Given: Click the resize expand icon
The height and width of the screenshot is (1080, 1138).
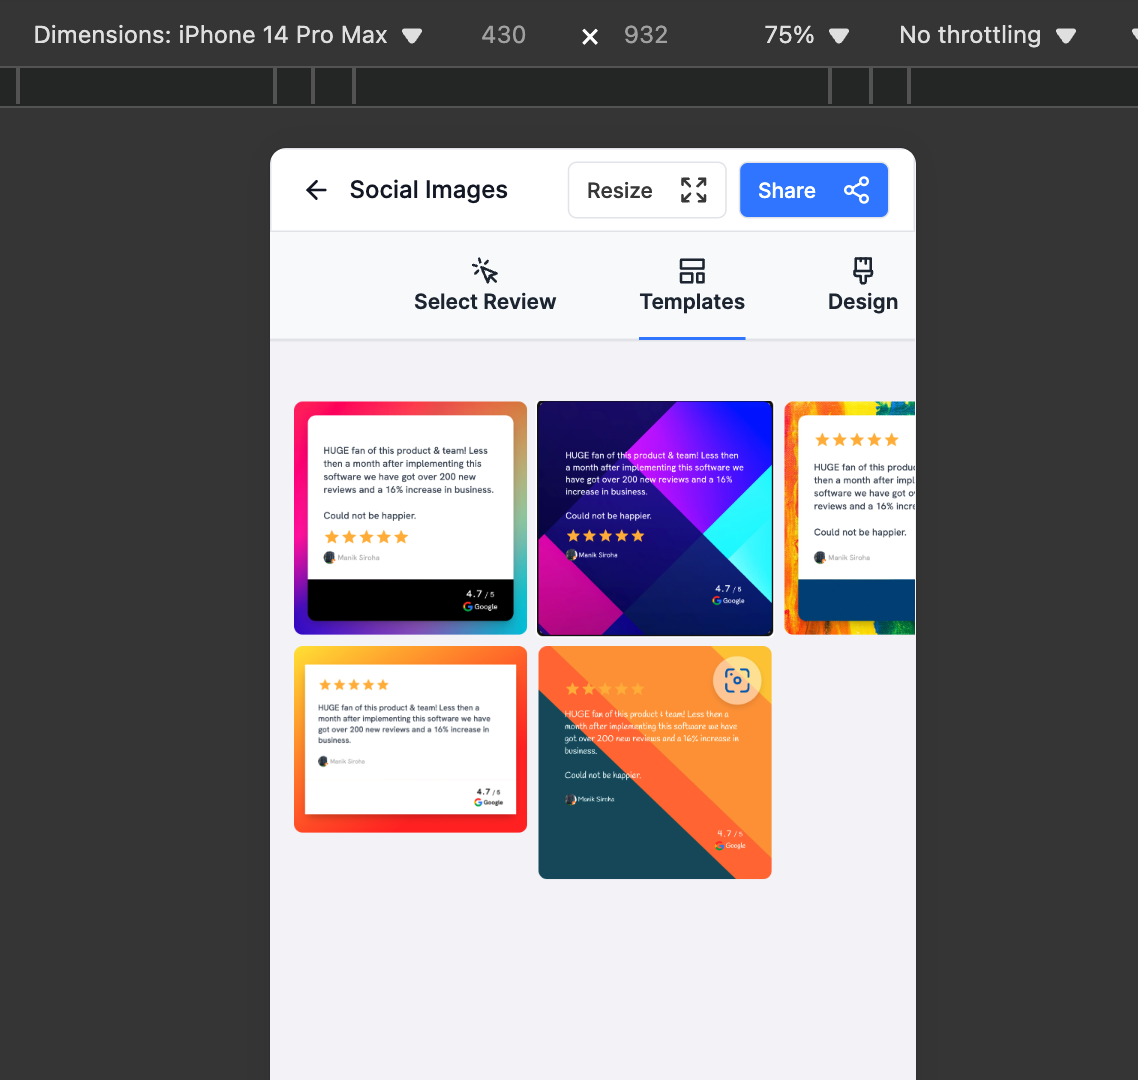Looking at the screenshot, I should pyautogui.click(x=693, y=190).
